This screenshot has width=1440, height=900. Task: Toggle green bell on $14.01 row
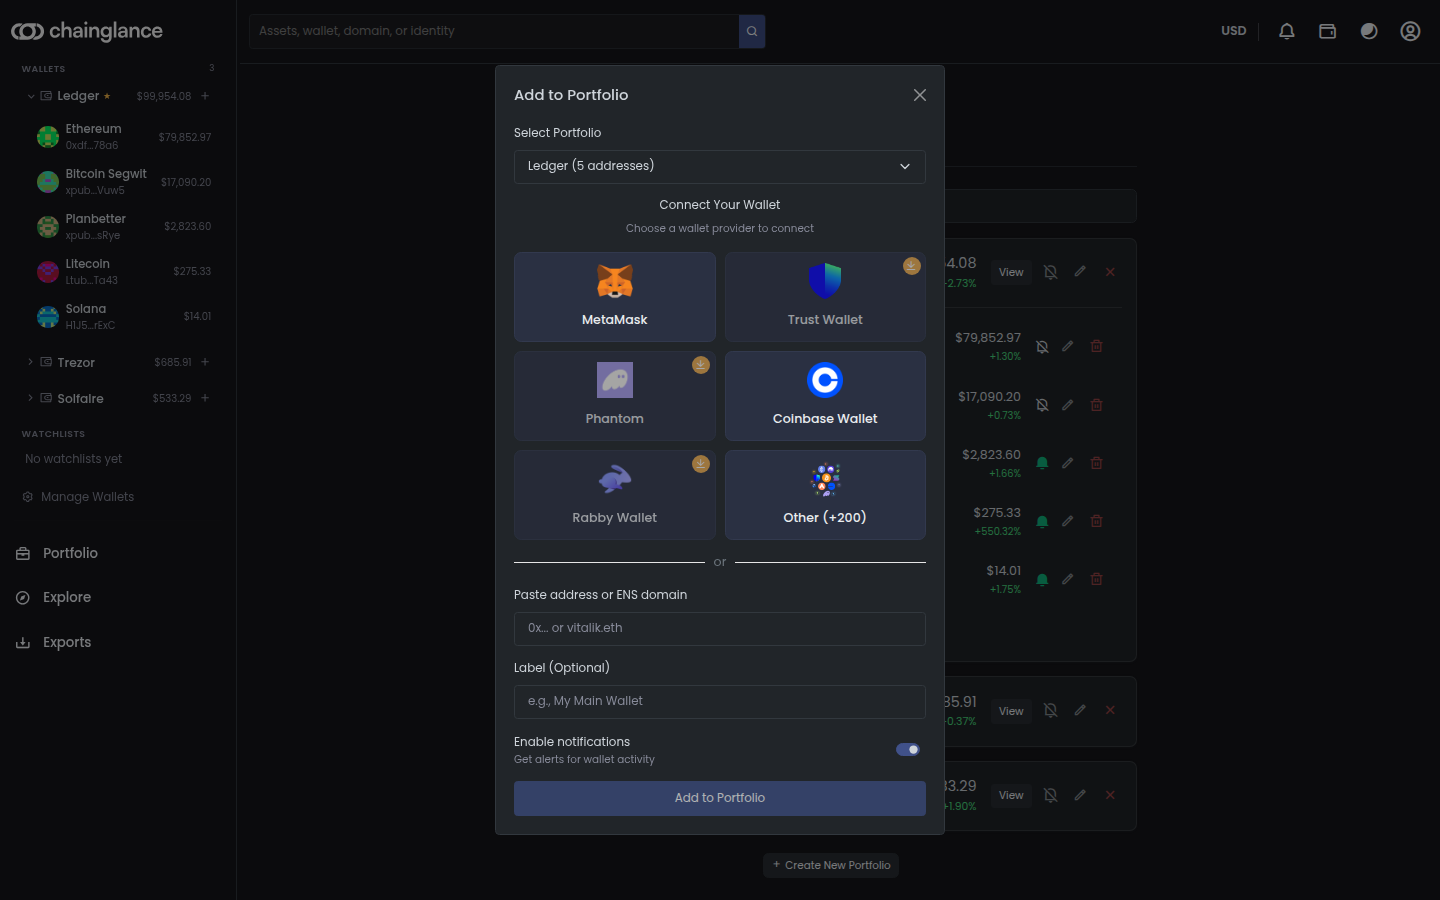(1042, 579)
